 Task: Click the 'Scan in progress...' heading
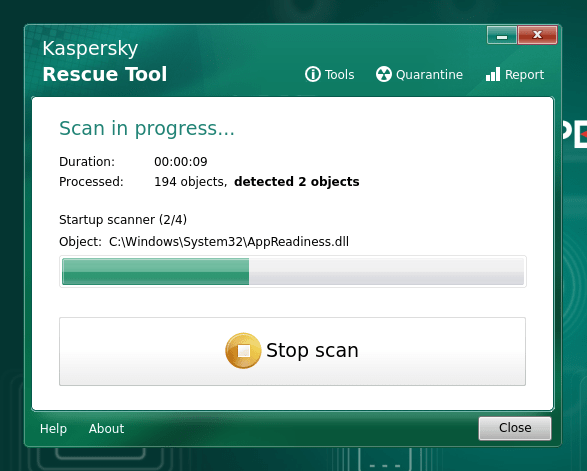pos(147,128)
